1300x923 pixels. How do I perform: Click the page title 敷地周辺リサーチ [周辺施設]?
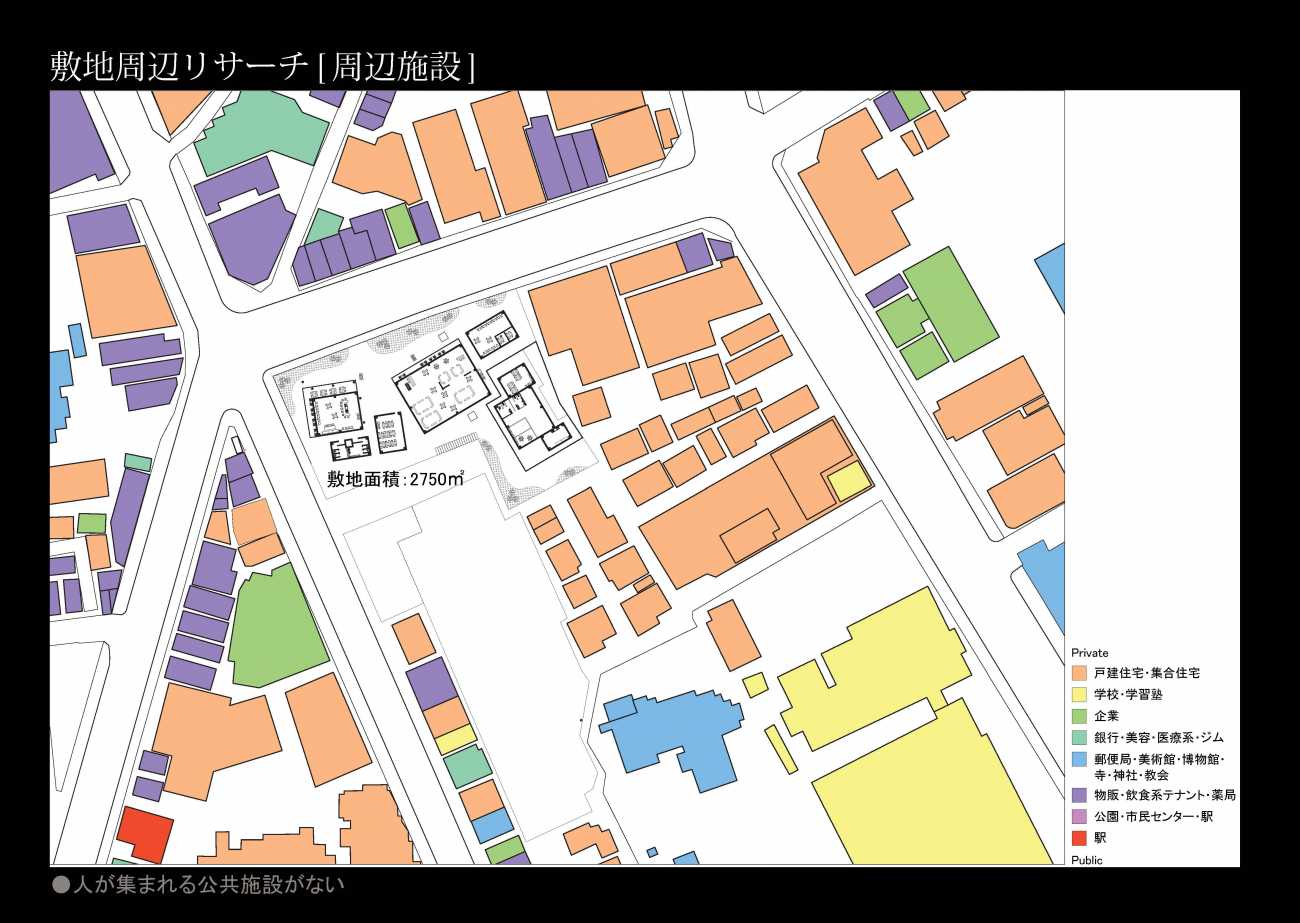coord(262,66)
